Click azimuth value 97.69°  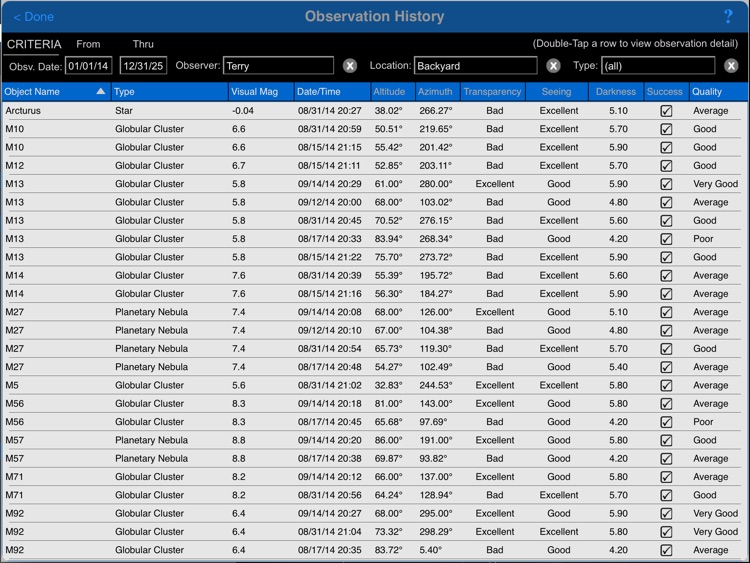click(433, 422)
